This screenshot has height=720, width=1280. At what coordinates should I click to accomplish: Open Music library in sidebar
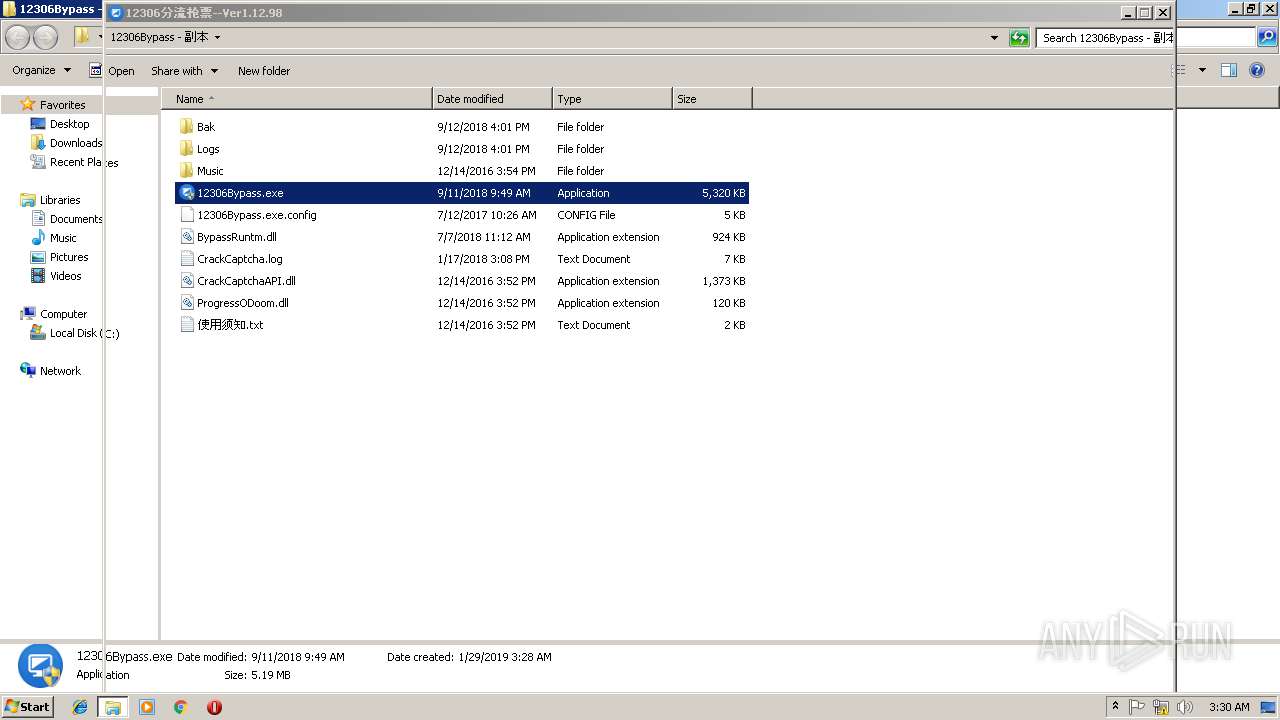click(63, 238)
